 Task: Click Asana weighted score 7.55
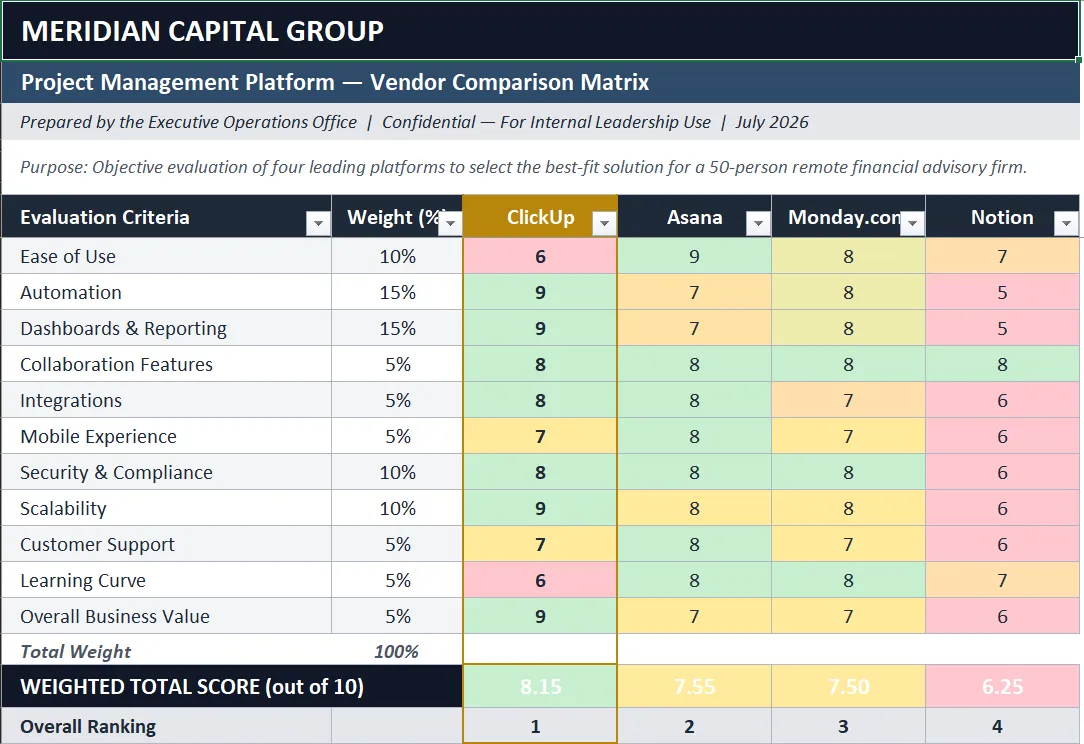point(694,687)
